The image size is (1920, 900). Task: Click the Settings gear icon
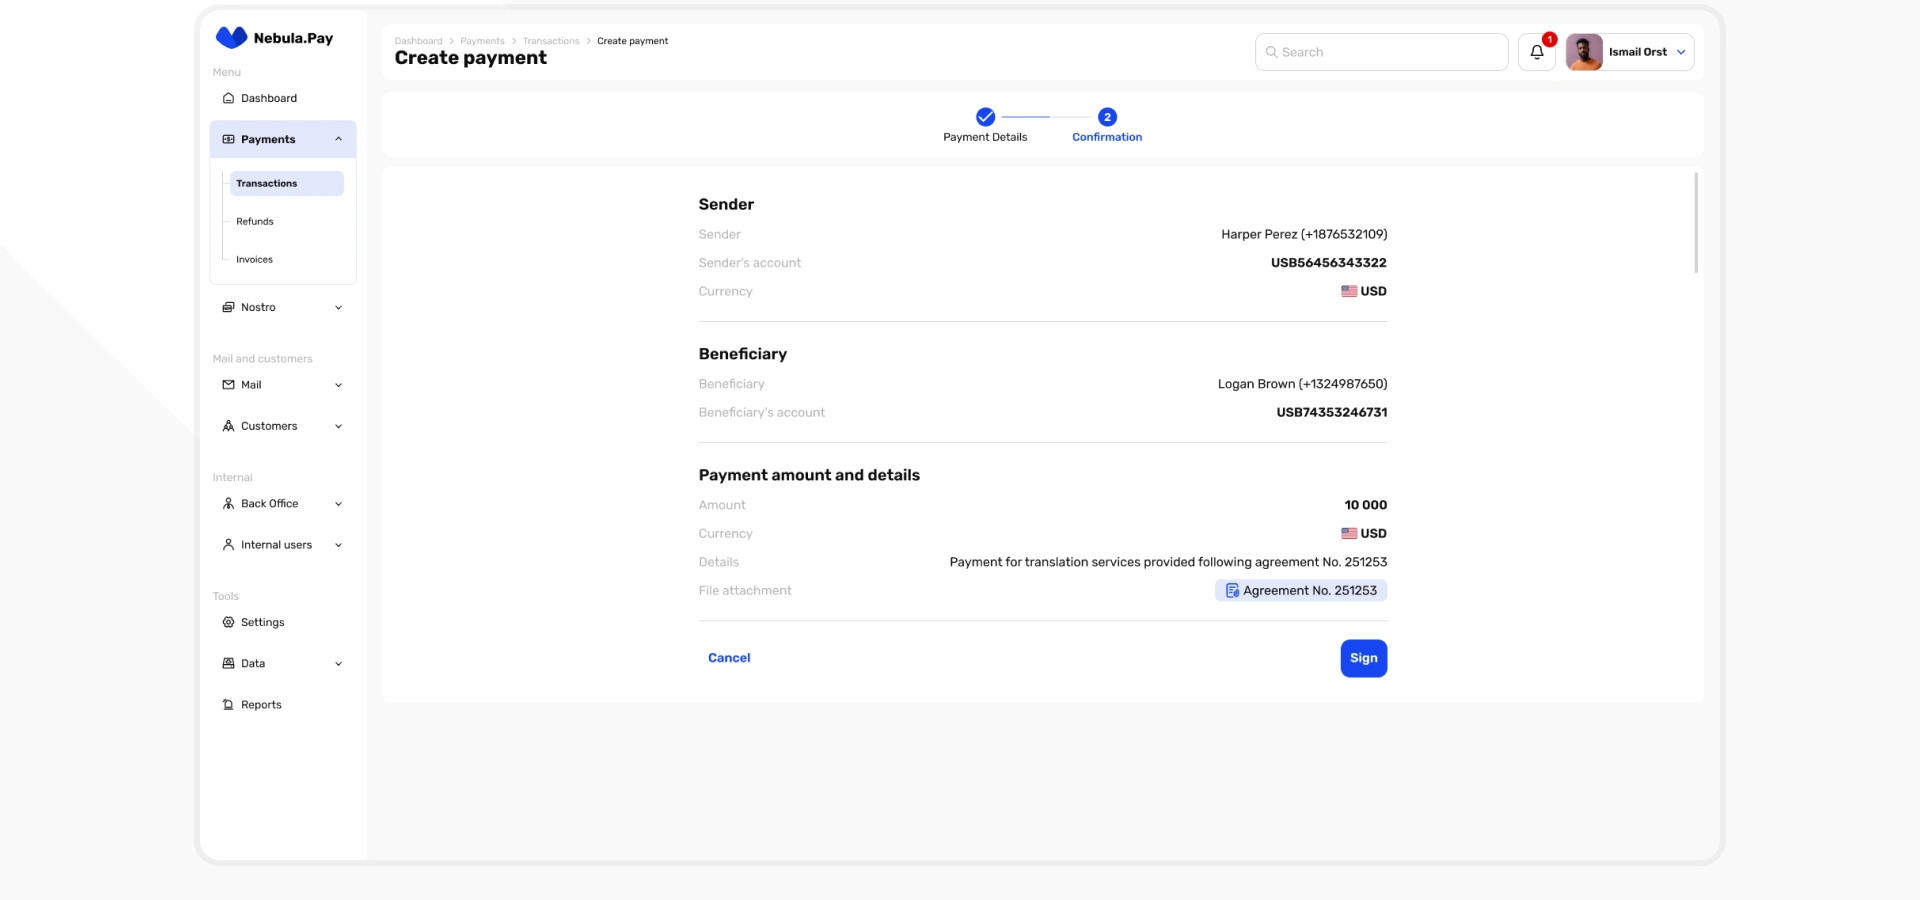pos(228,622)
